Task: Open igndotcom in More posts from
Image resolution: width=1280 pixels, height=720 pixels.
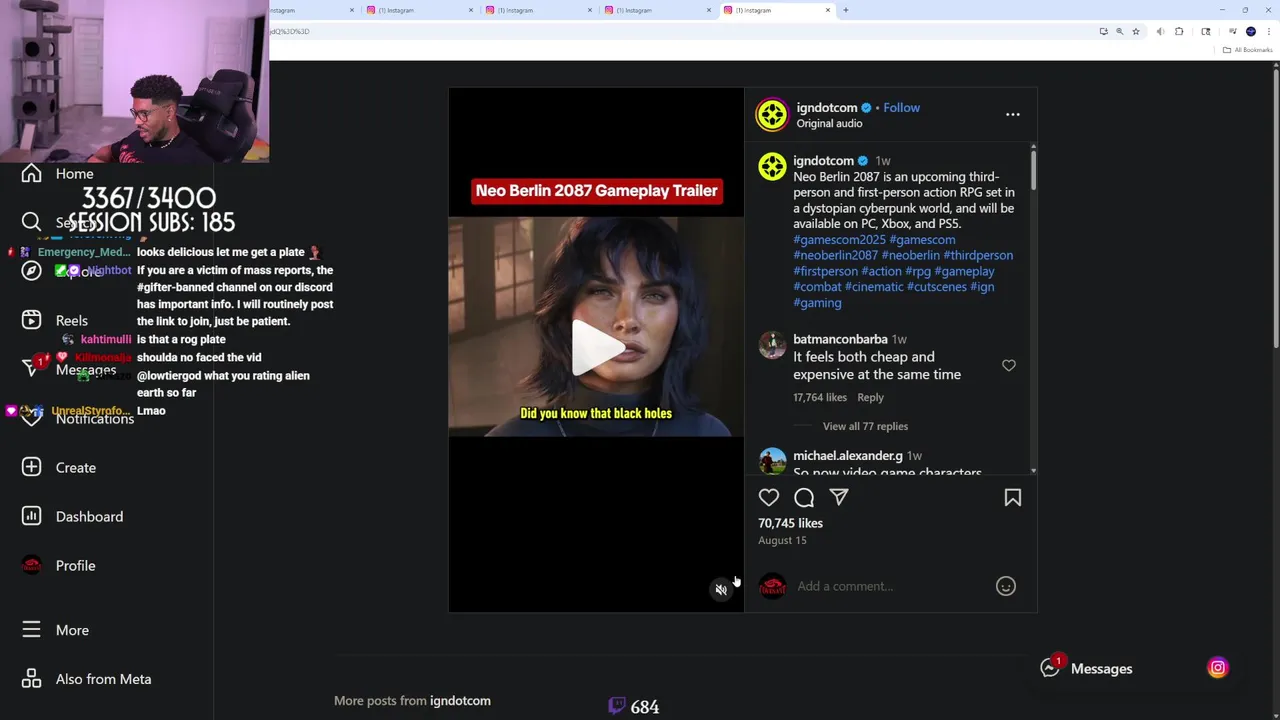Action: 460,701
